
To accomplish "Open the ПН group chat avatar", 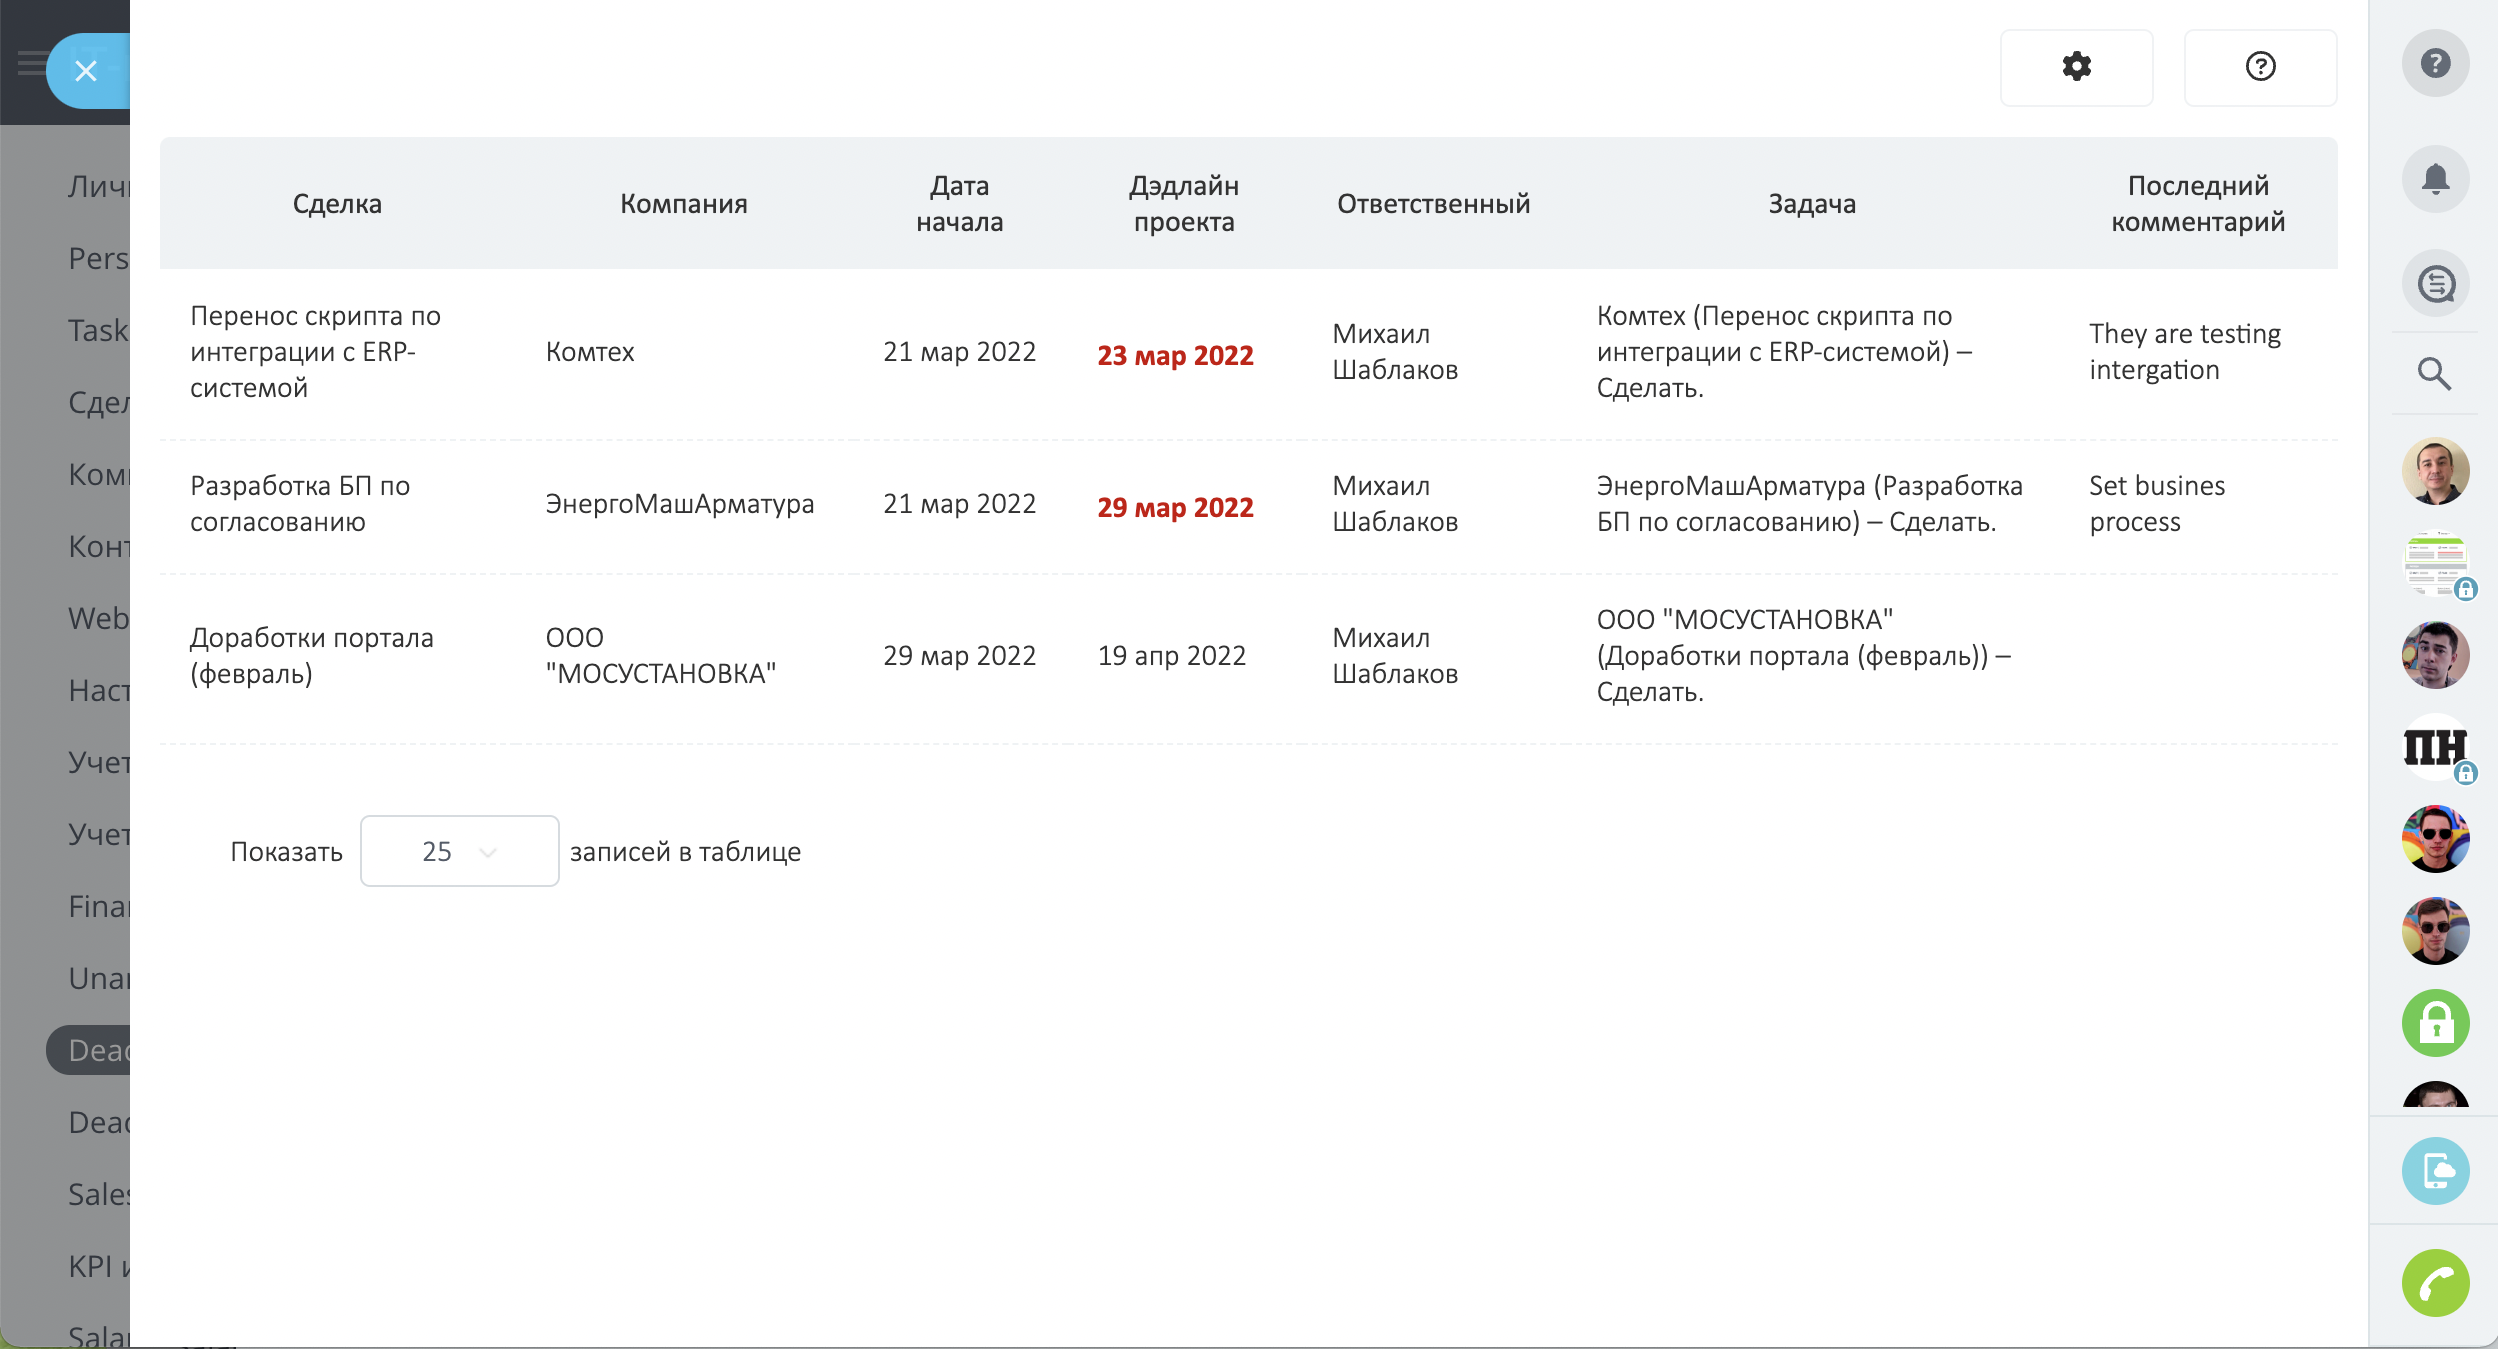I will pos(2435,747).
